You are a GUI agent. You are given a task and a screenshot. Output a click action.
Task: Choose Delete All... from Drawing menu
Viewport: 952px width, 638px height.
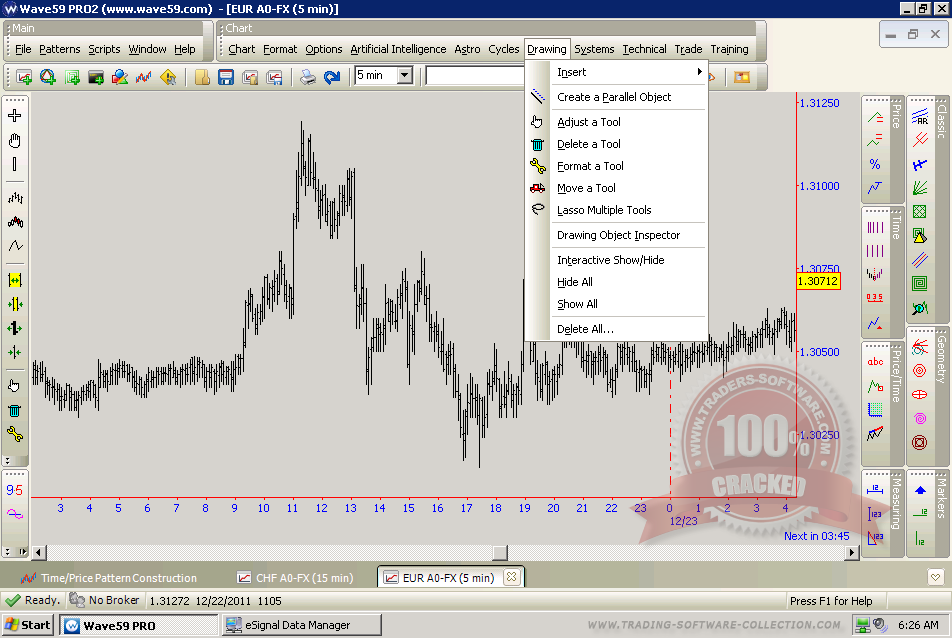pyautogui.click(x=585, y=329)
